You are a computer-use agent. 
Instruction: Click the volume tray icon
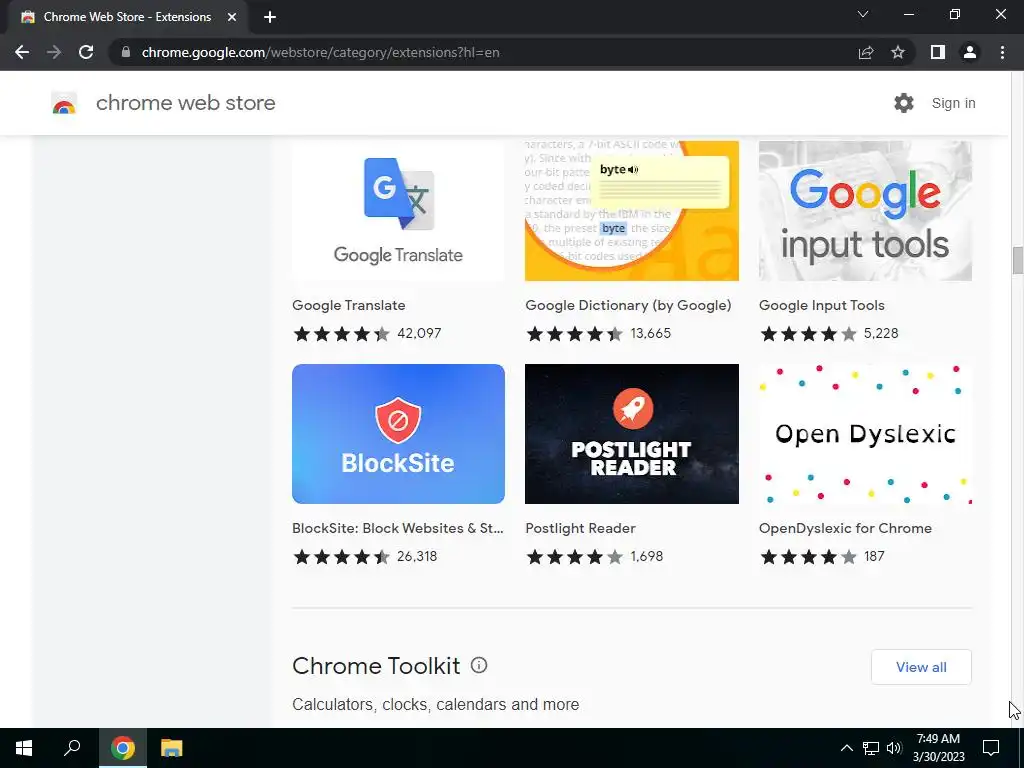[894, 748]
